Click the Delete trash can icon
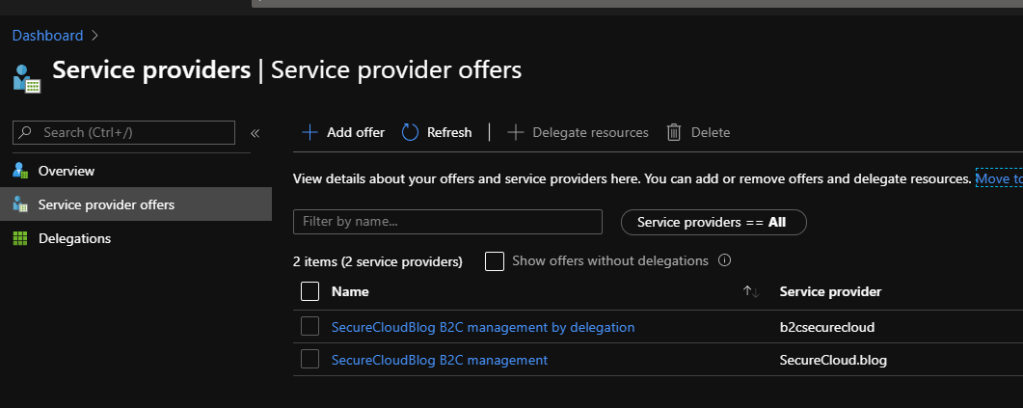Screen dimensions: 1023x408 coord(674,132)
